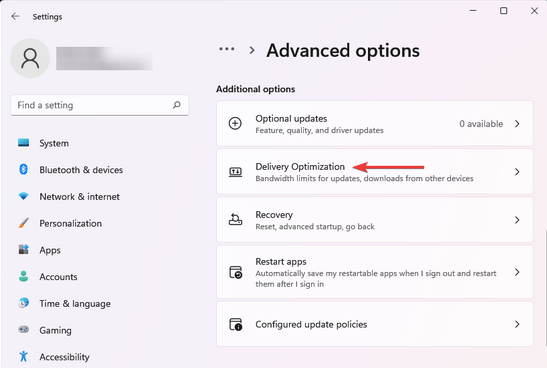Screen dimensions: 547x368
Task: Expand Recovery chevron
Action: pyautogui.click(x=517, y=220)
